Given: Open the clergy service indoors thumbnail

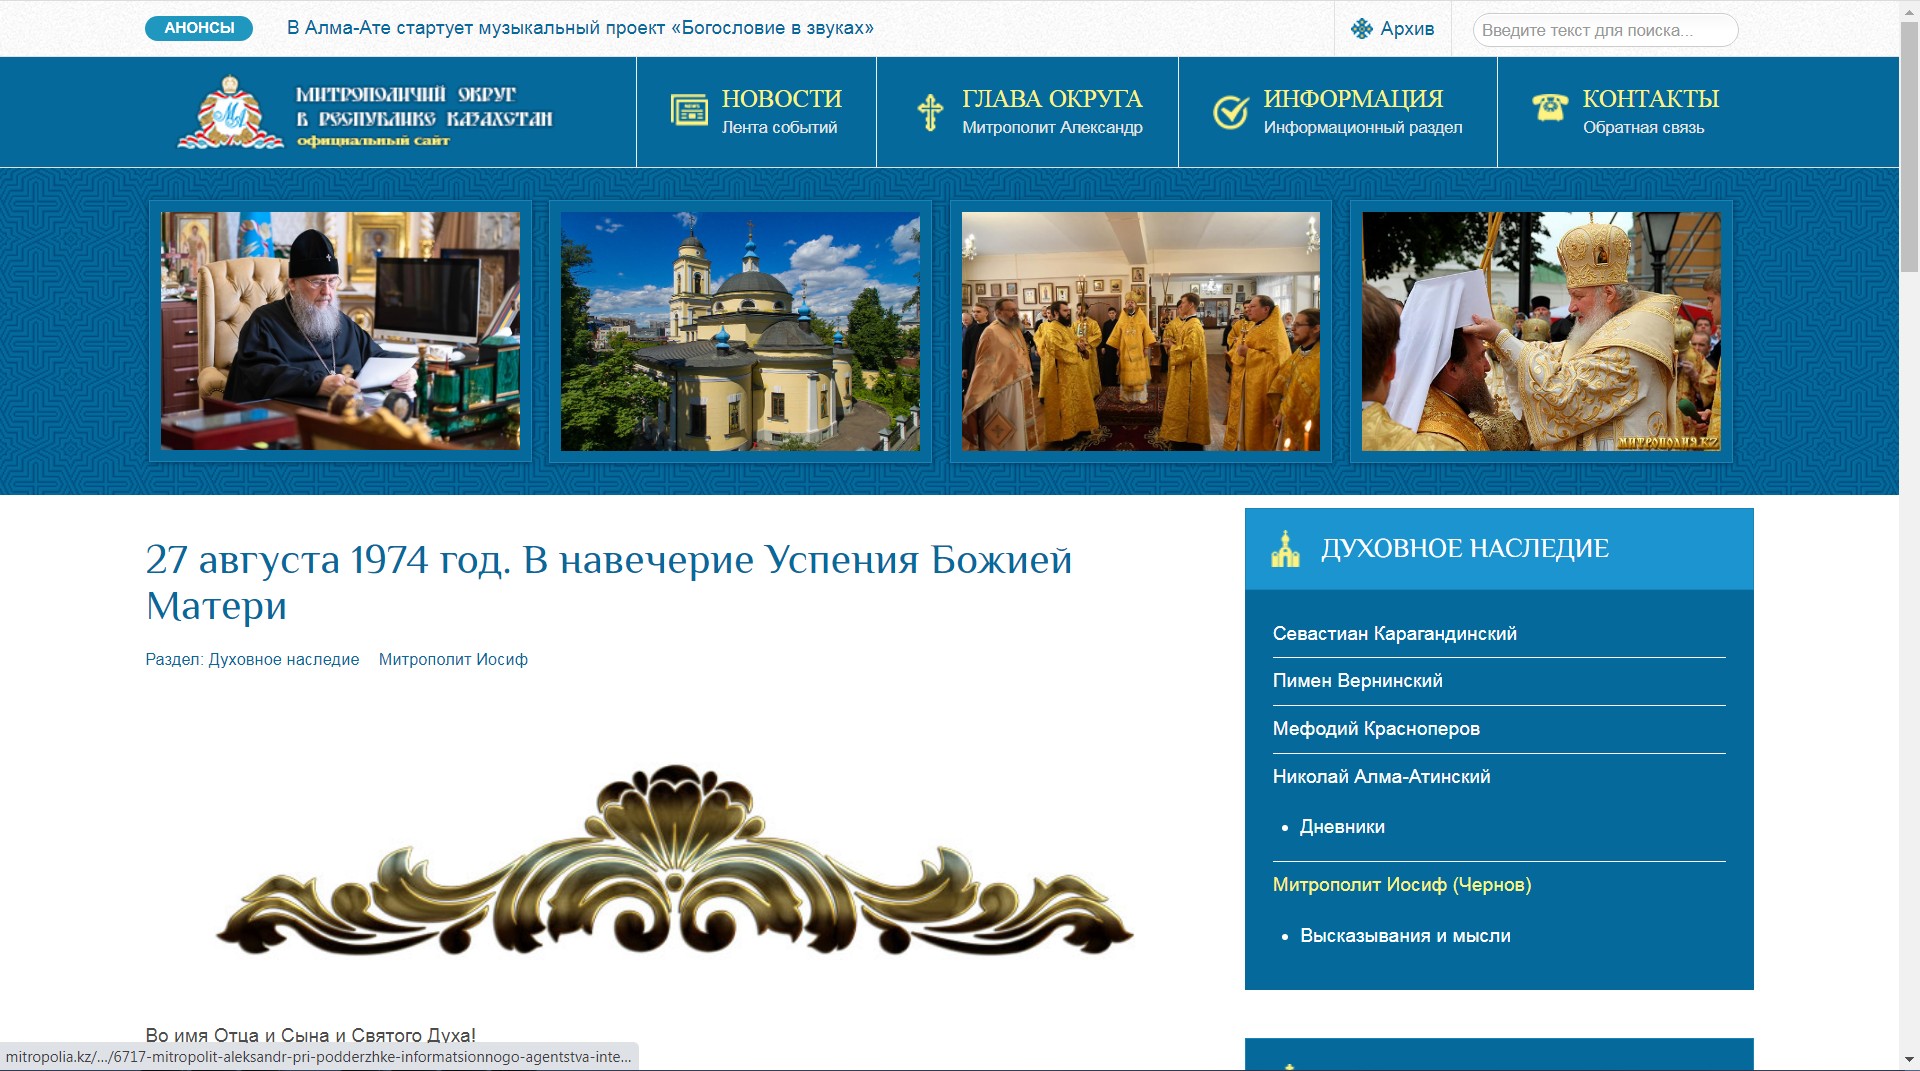Looking at the screenshot, I should (x=1141, y=331).
